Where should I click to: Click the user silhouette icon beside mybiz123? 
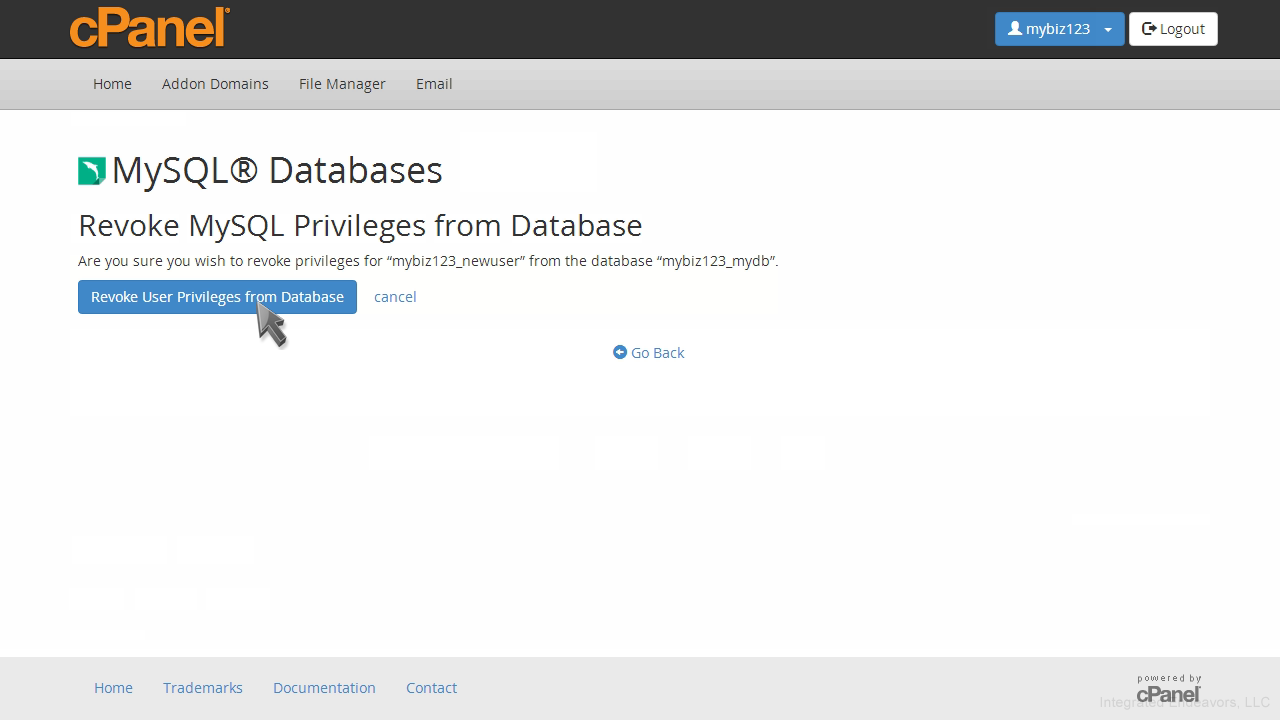(x=1014, y=29)
